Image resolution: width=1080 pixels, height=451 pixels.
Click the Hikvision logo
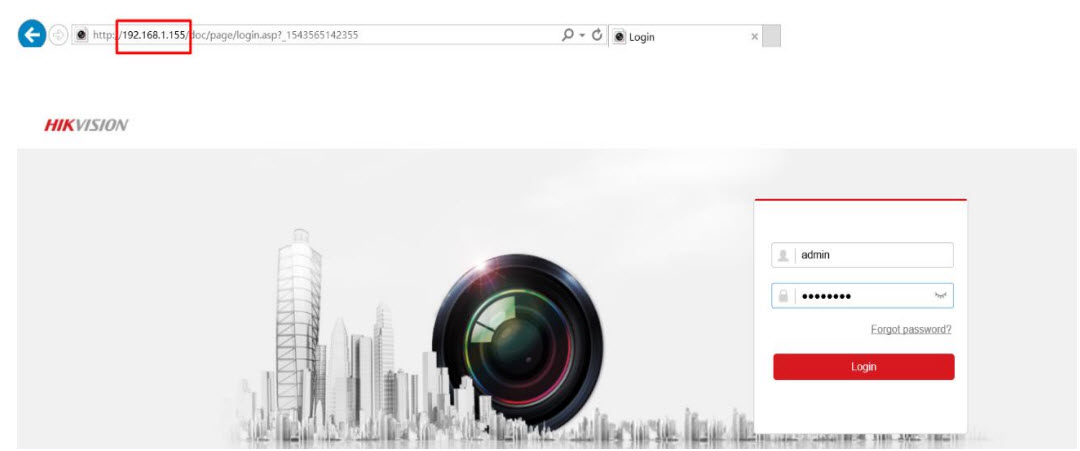[x=86, y=125]
